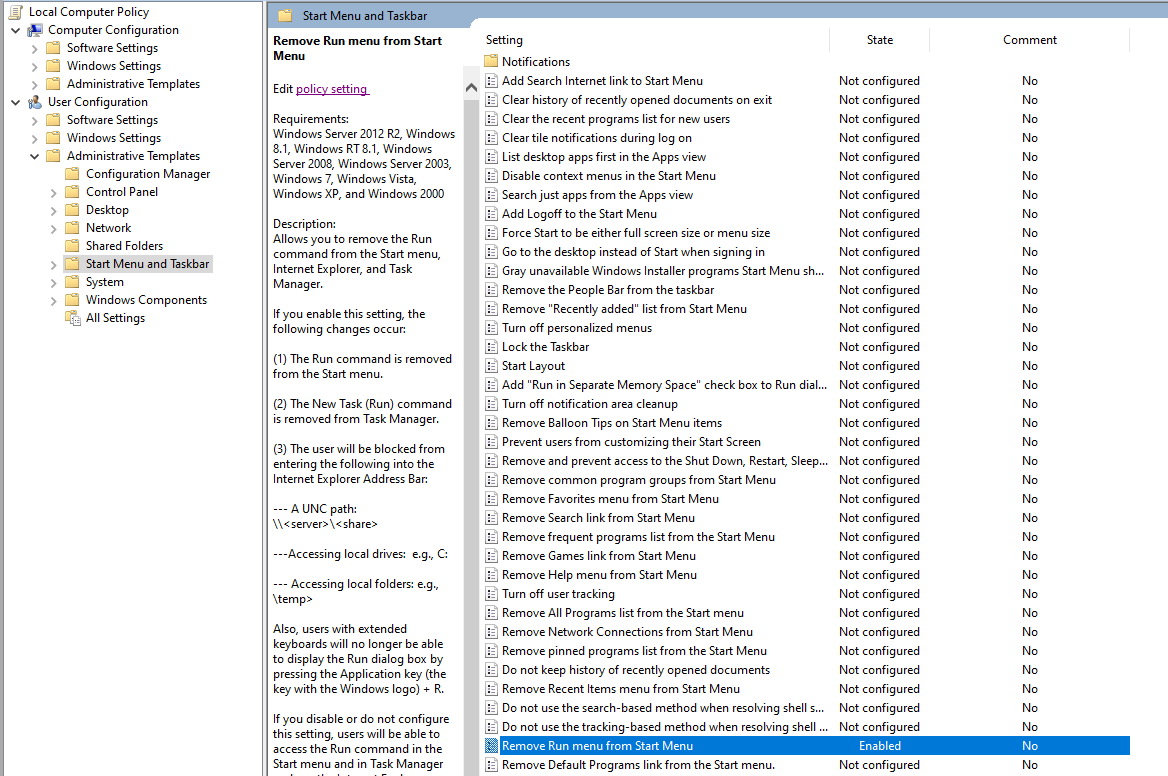Select Start Menu and Taskbar in tree
The width and height of the screenshot is (1168, 776).
(x=147, y=264)
